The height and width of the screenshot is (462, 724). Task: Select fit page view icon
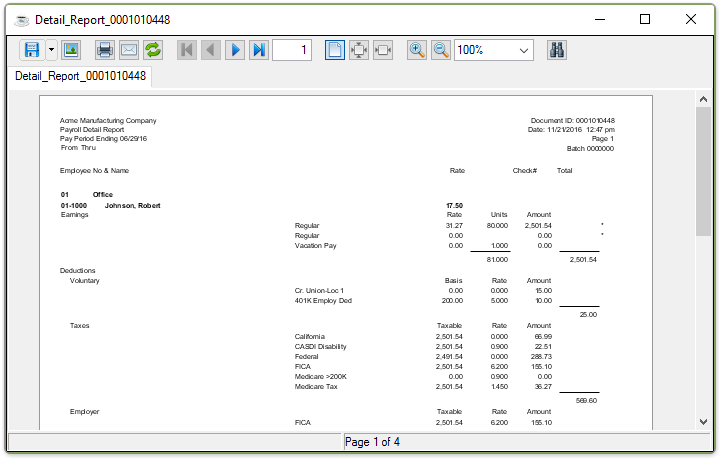(359, 50)
